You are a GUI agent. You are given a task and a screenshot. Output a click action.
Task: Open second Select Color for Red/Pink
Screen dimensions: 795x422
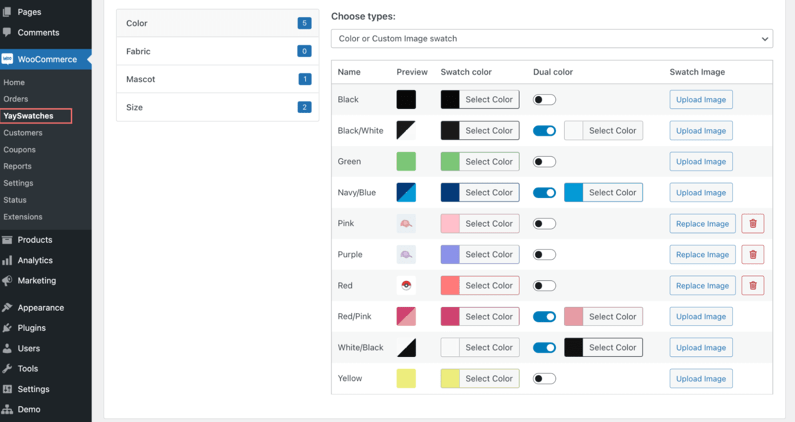[603, 316]
